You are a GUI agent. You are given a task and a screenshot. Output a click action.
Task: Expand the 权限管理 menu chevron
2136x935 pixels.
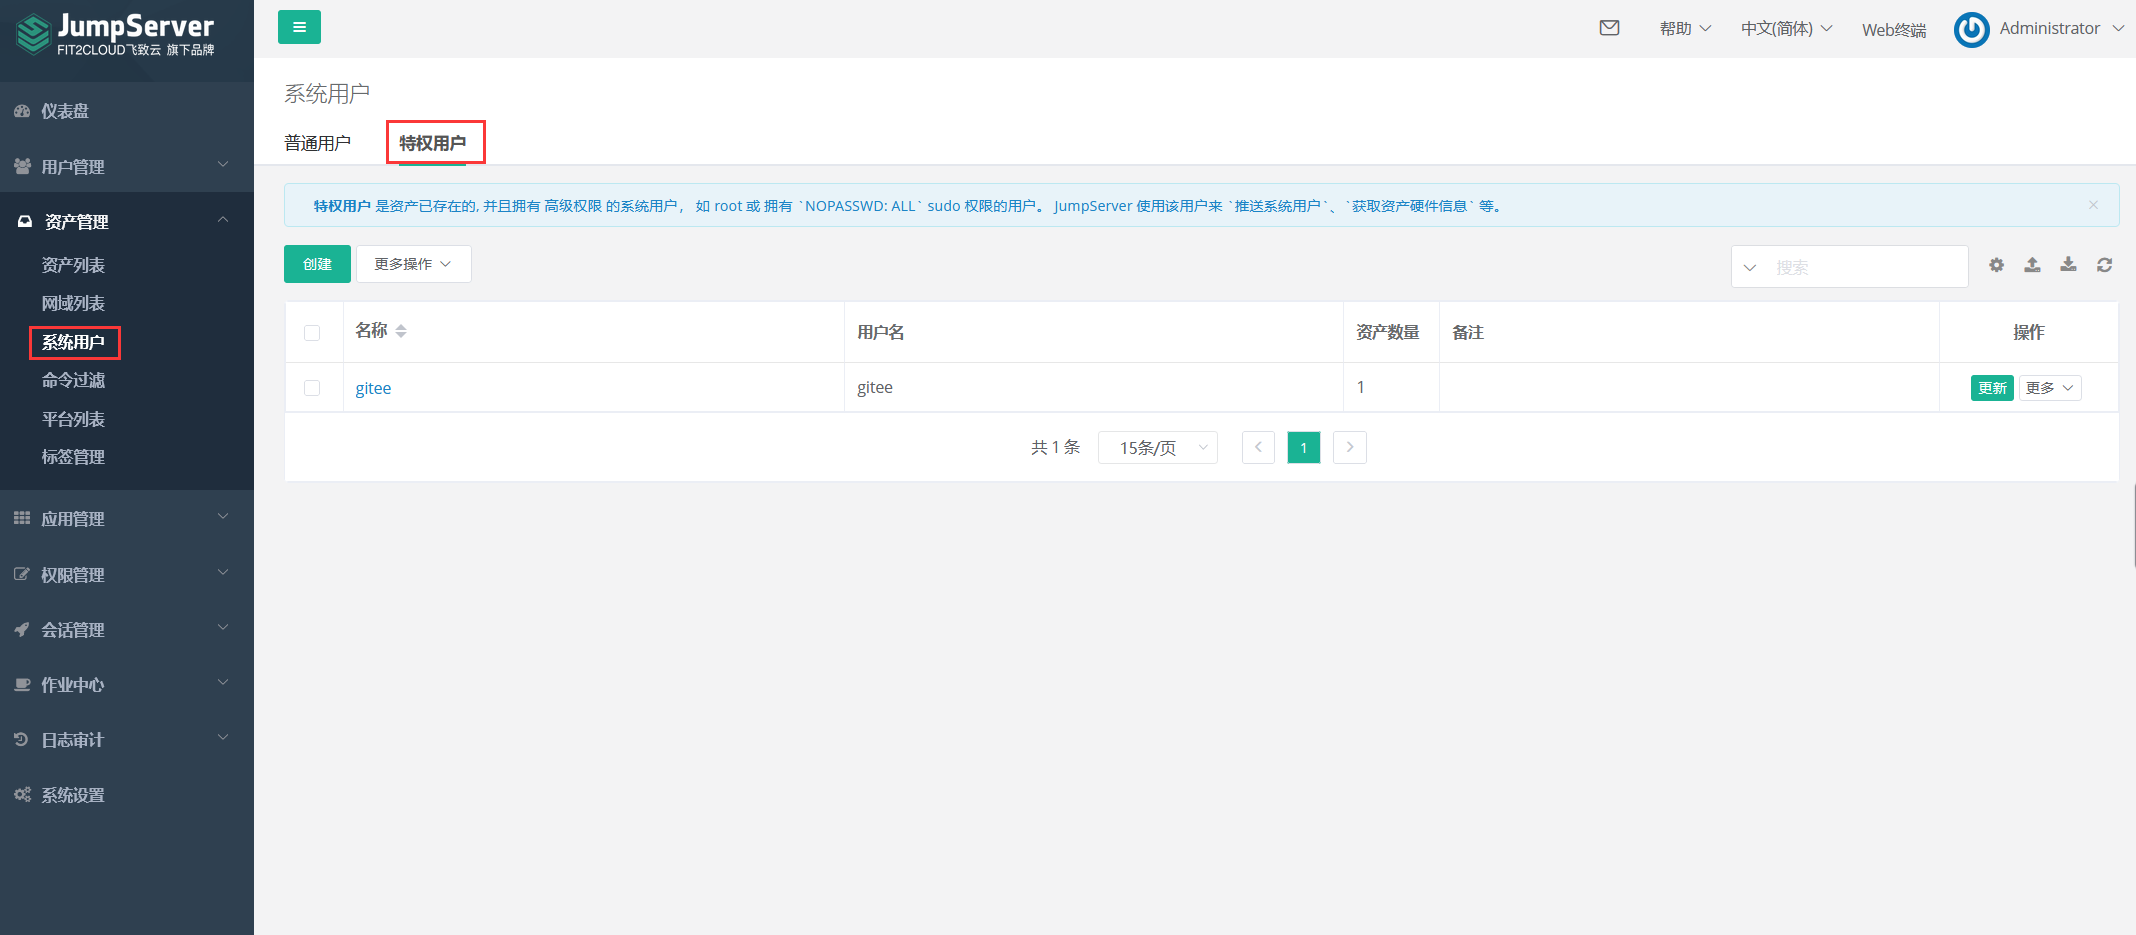pos(223,572)
